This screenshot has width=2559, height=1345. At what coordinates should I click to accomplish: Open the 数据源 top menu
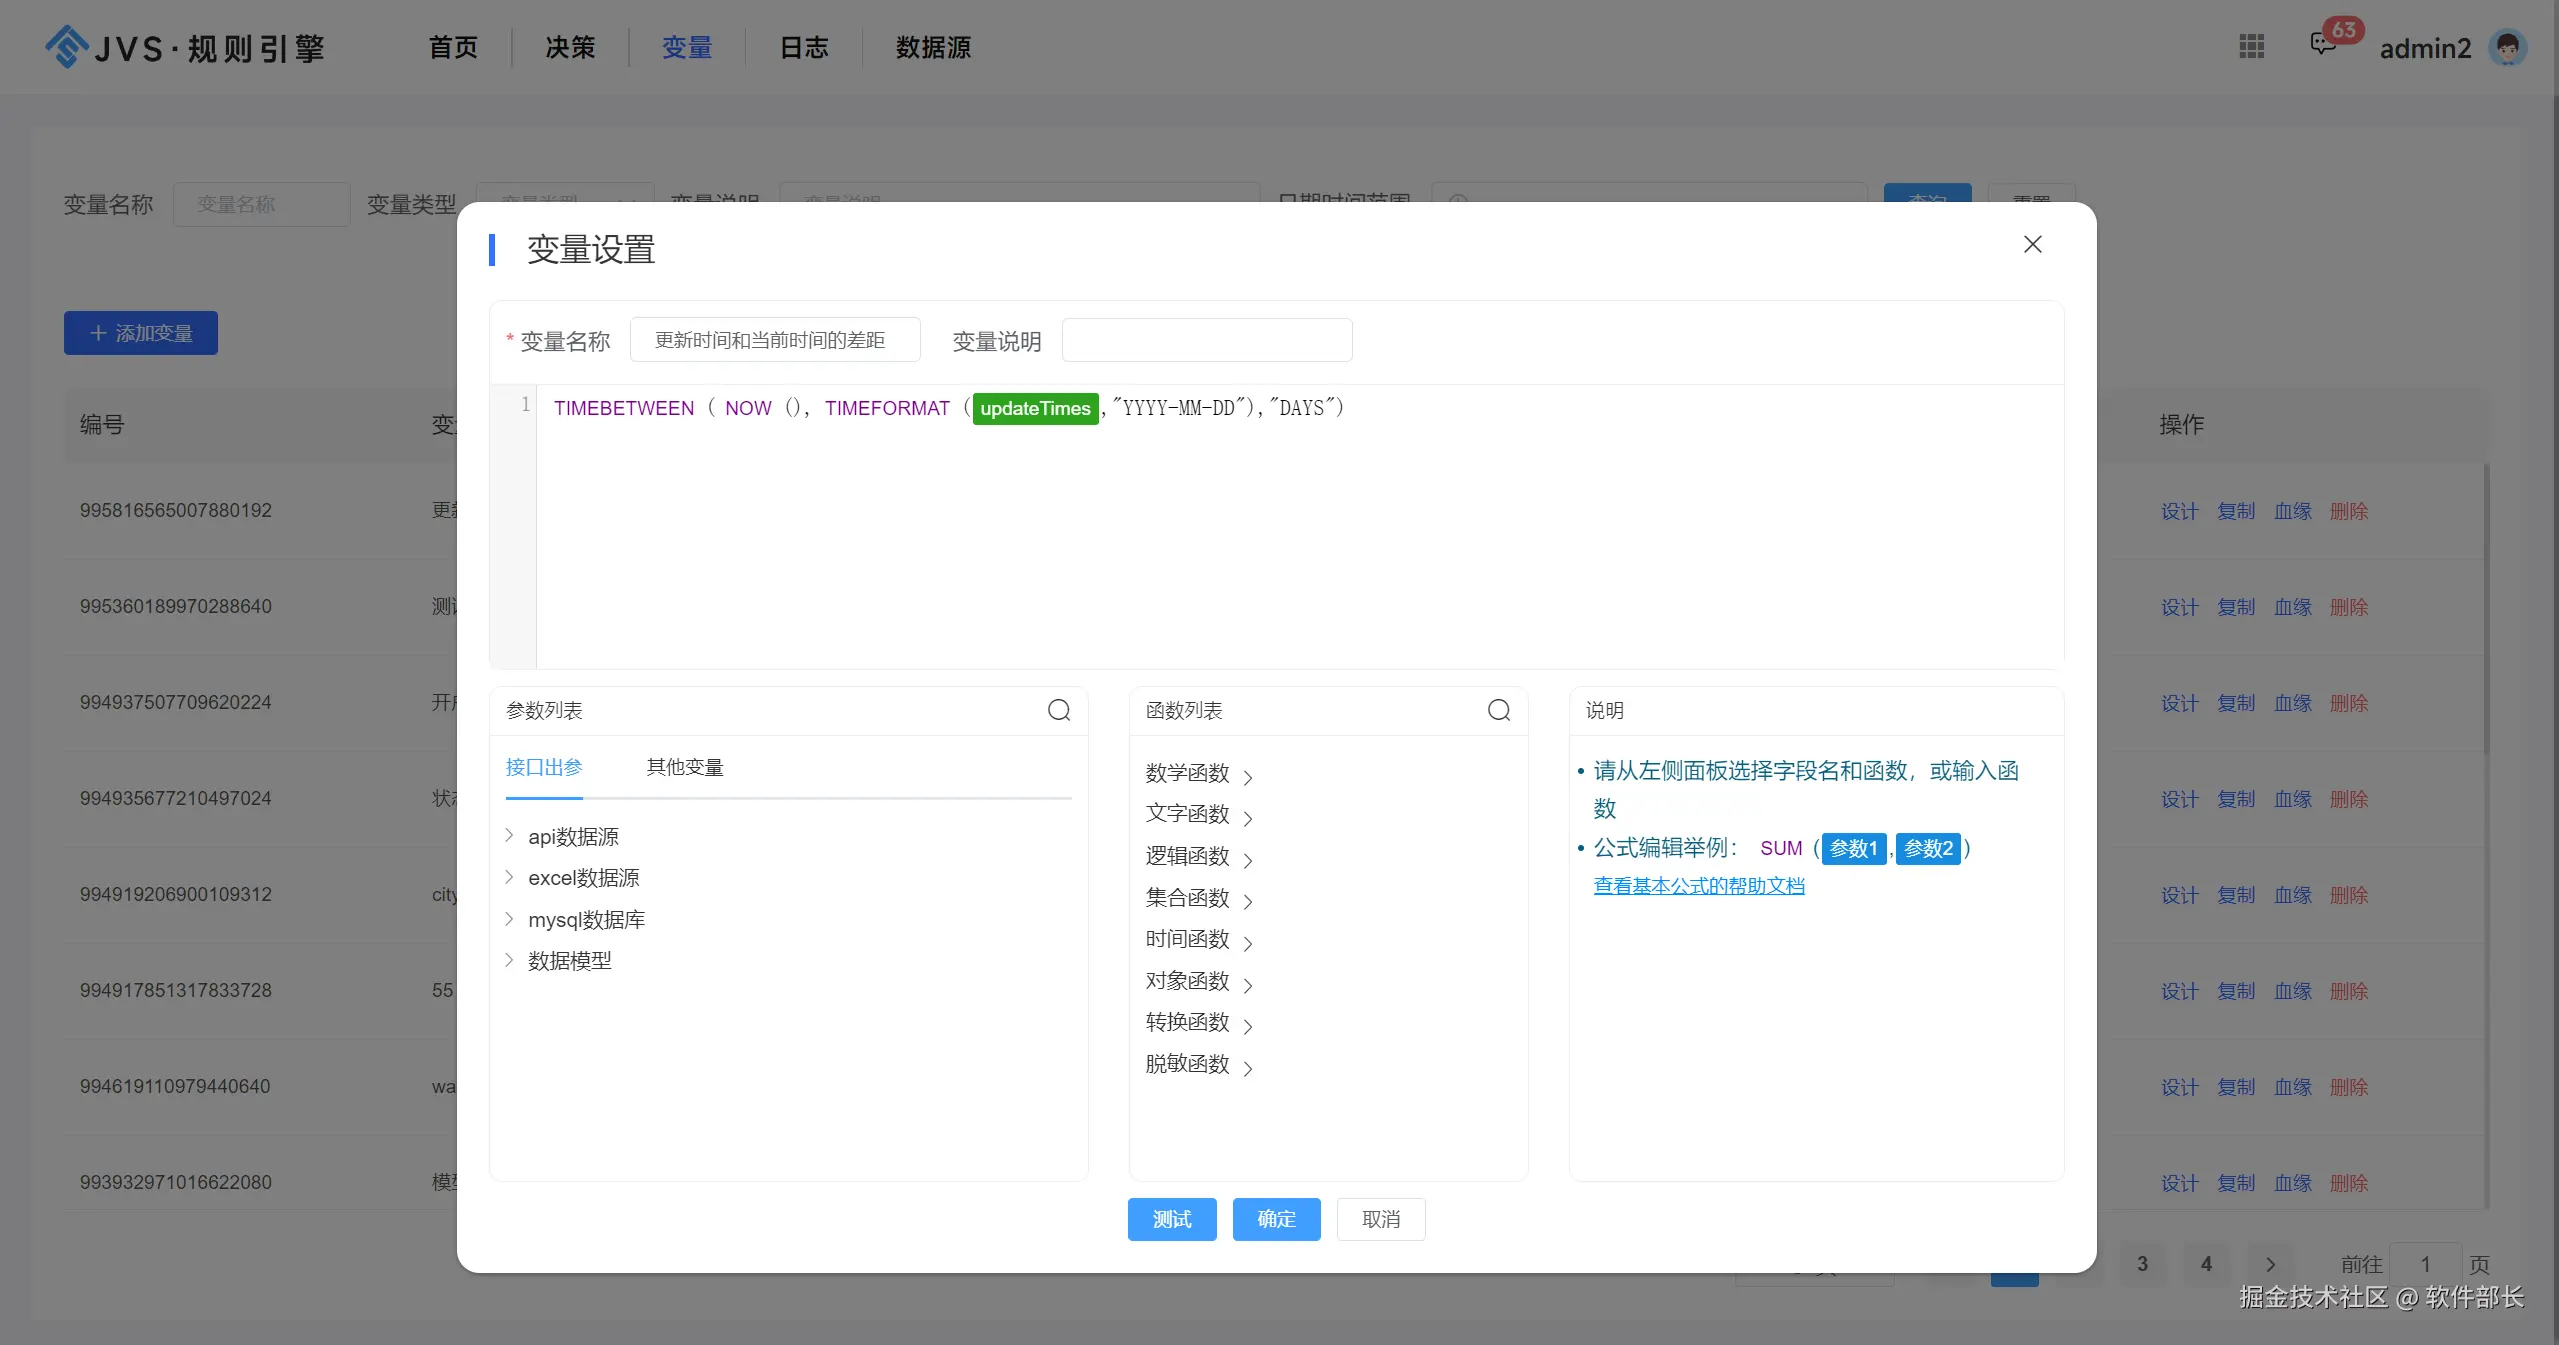tap(932, 47)
